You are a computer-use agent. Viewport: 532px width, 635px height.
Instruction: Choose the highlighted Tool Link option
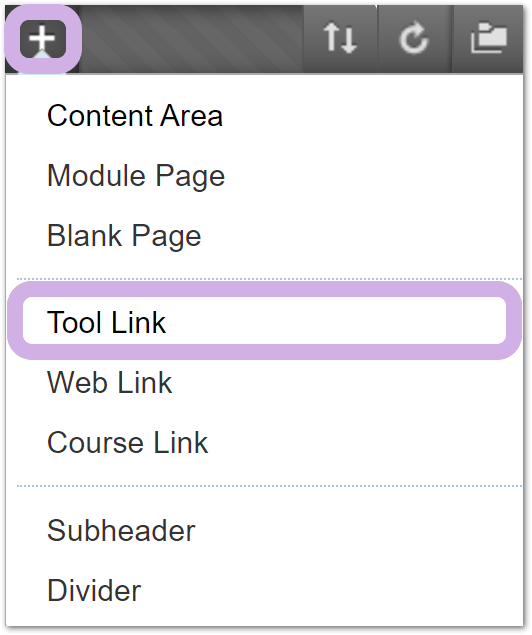tap(106, 322)
